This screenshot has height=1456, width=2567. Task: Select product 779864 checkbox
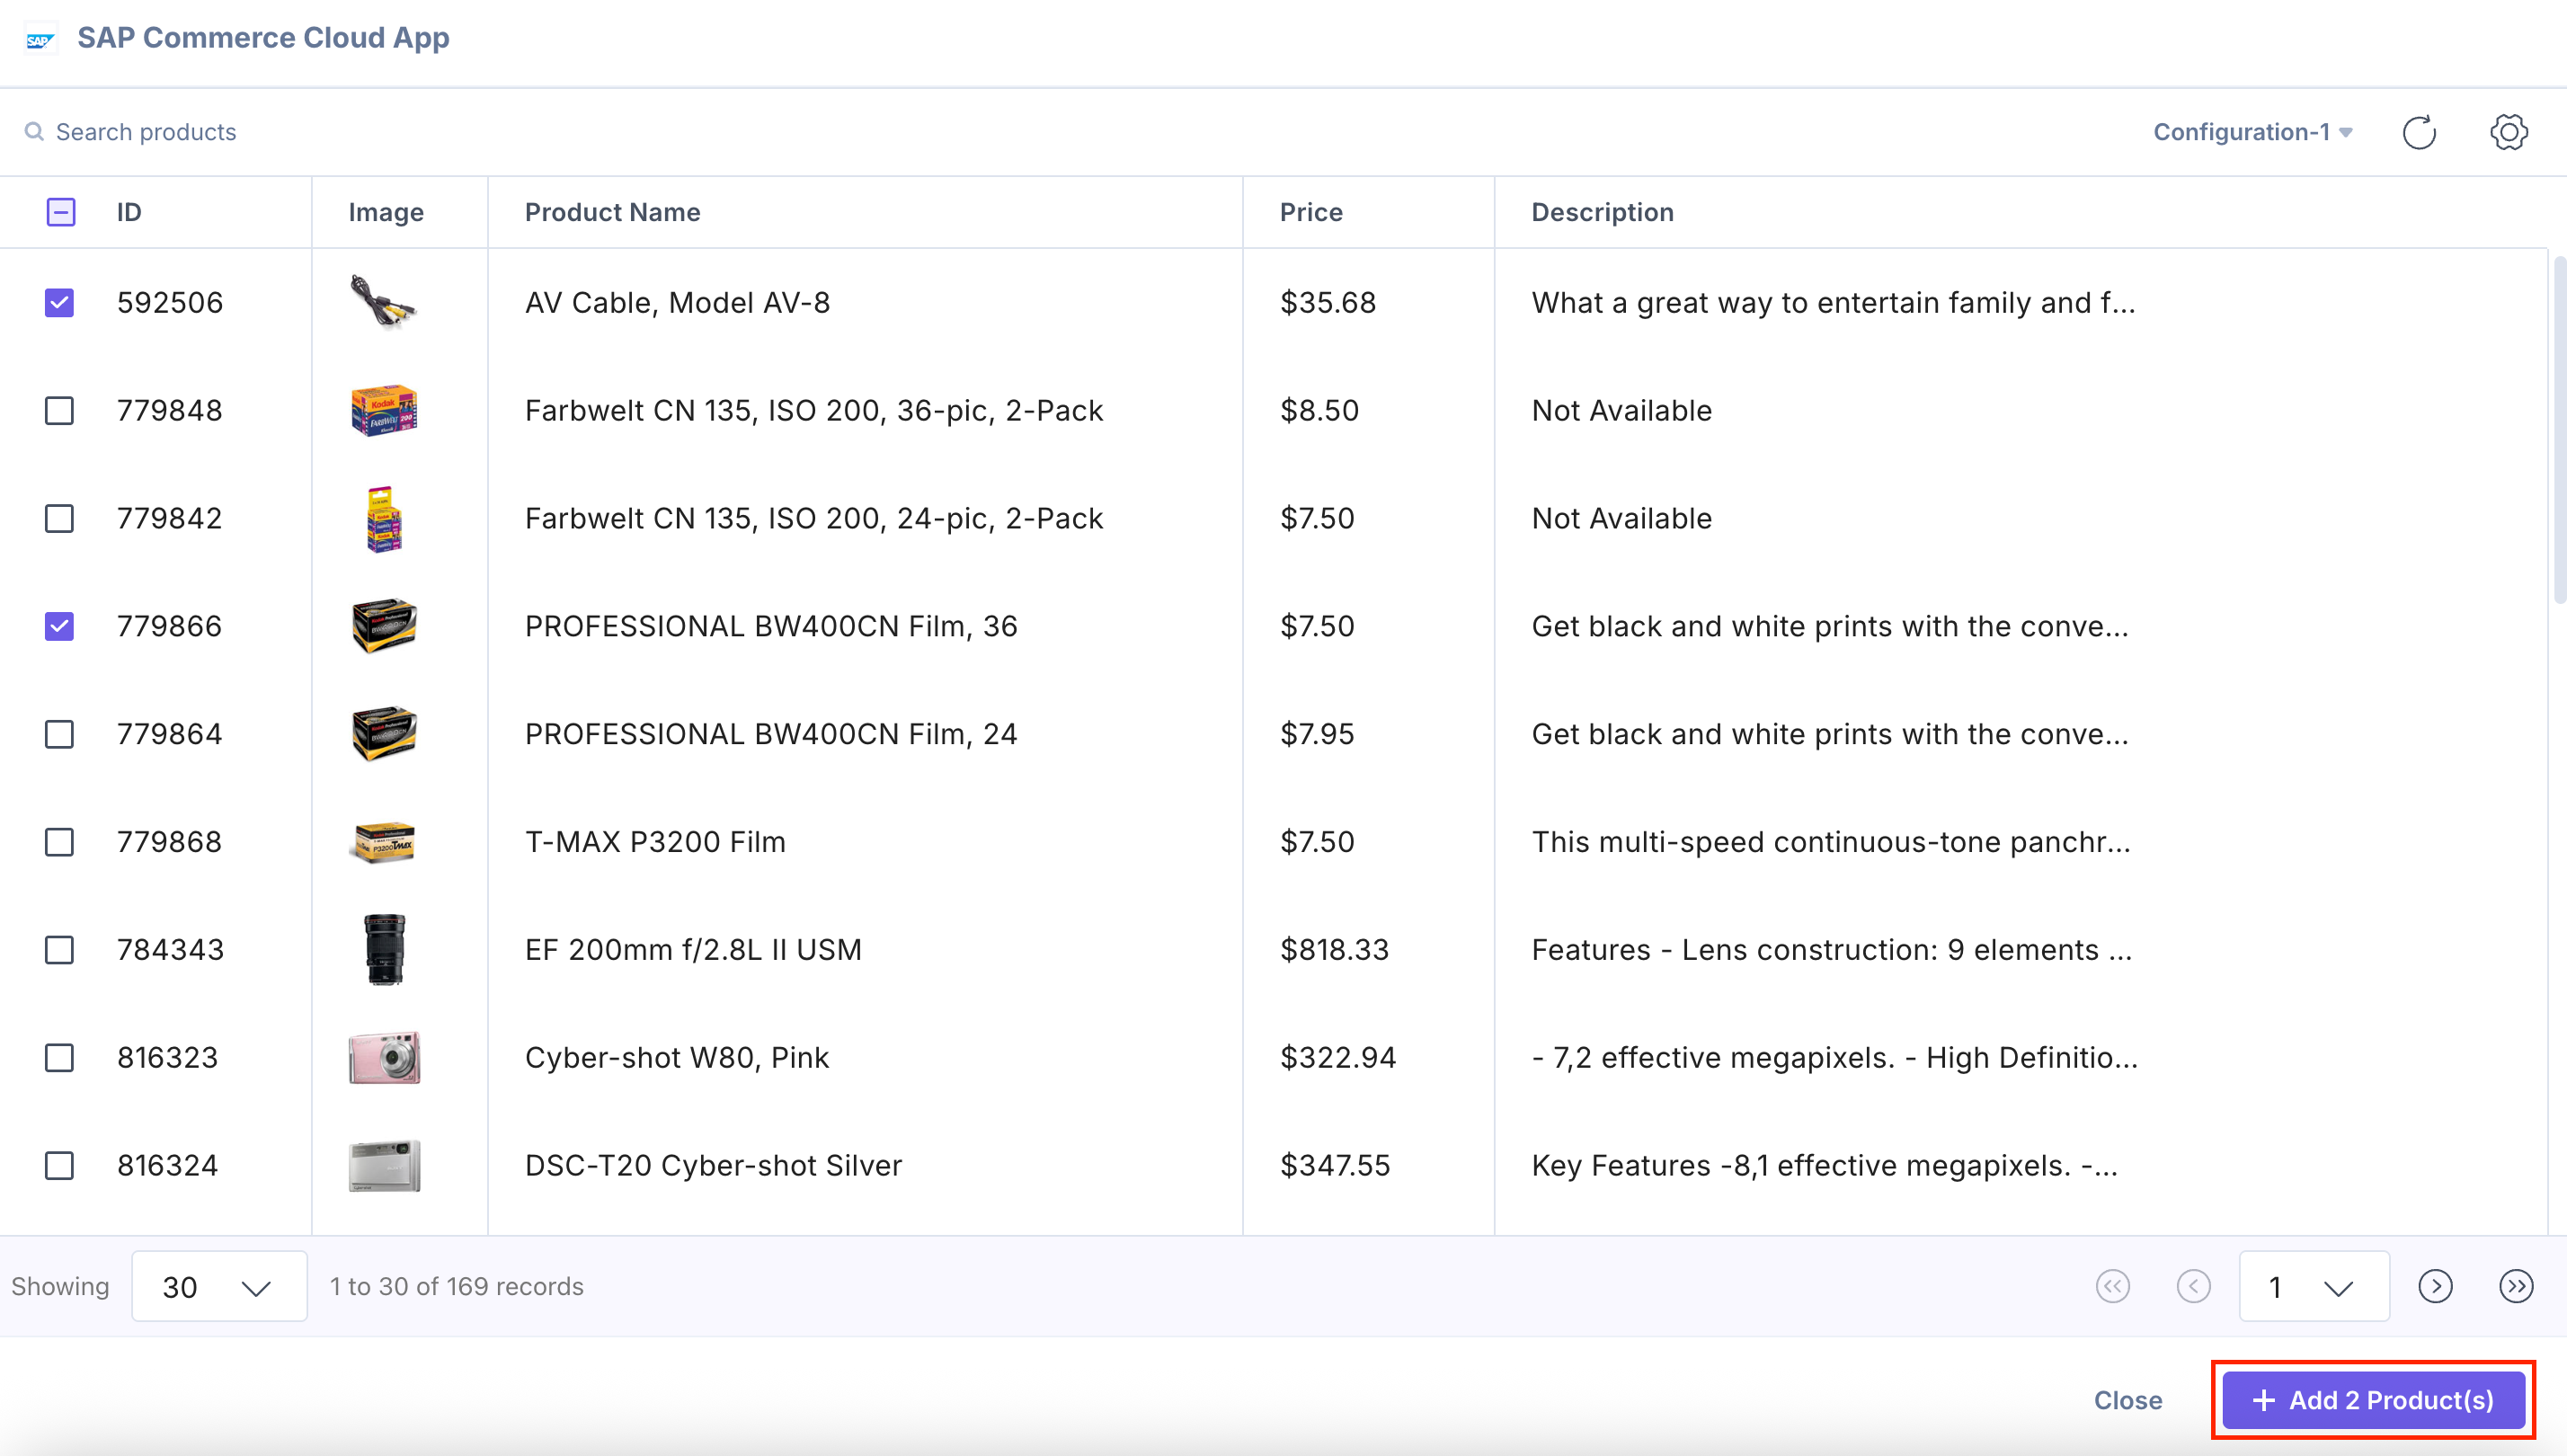pos(59,734)
